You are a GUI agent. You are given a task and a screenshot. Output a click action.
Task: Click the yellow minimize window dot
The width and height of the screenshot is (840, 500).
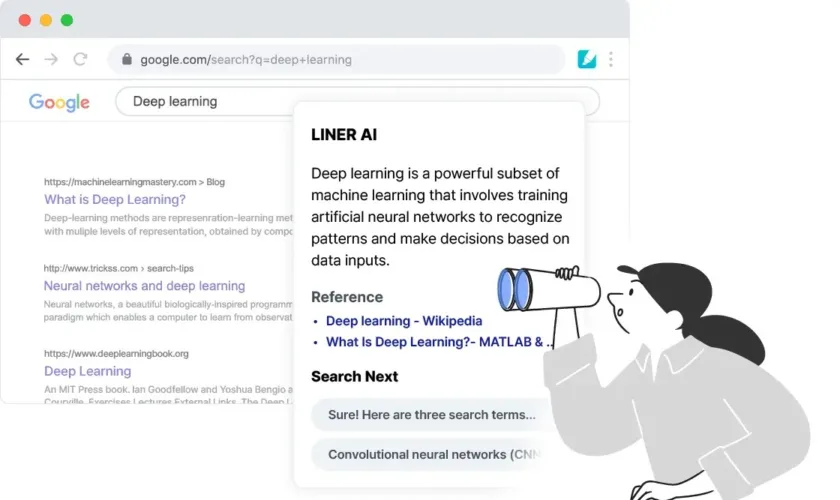(x=46, y=20)
